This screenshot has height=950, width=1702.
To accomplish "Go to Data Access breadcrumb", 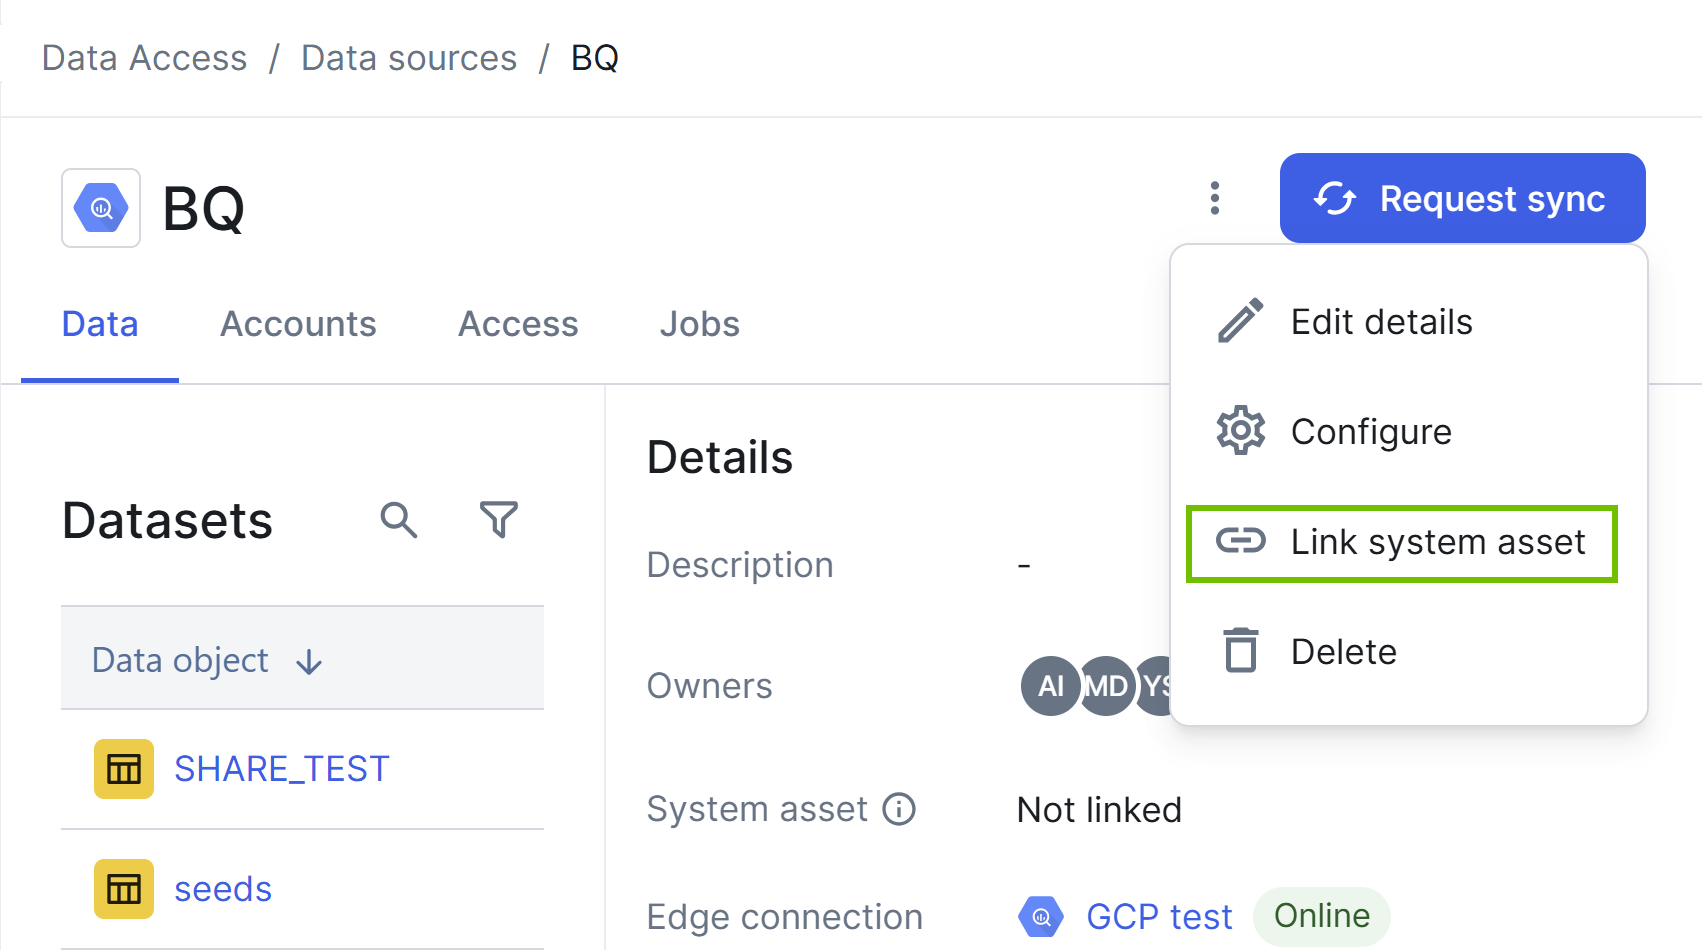I will coord(144,58).
